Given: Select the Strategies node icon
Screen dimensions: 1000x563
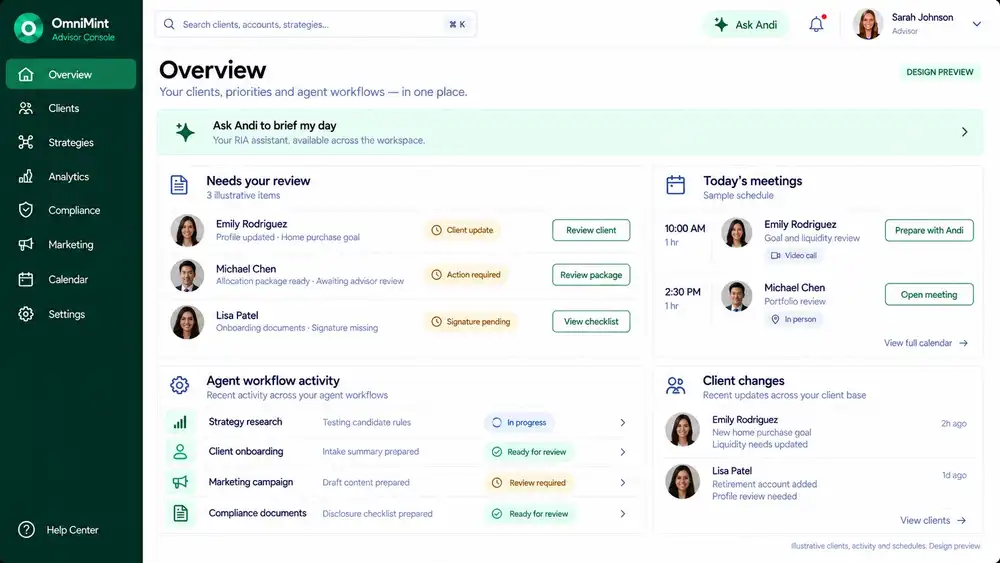Looking at the screenshot, I should click(26, 142).
